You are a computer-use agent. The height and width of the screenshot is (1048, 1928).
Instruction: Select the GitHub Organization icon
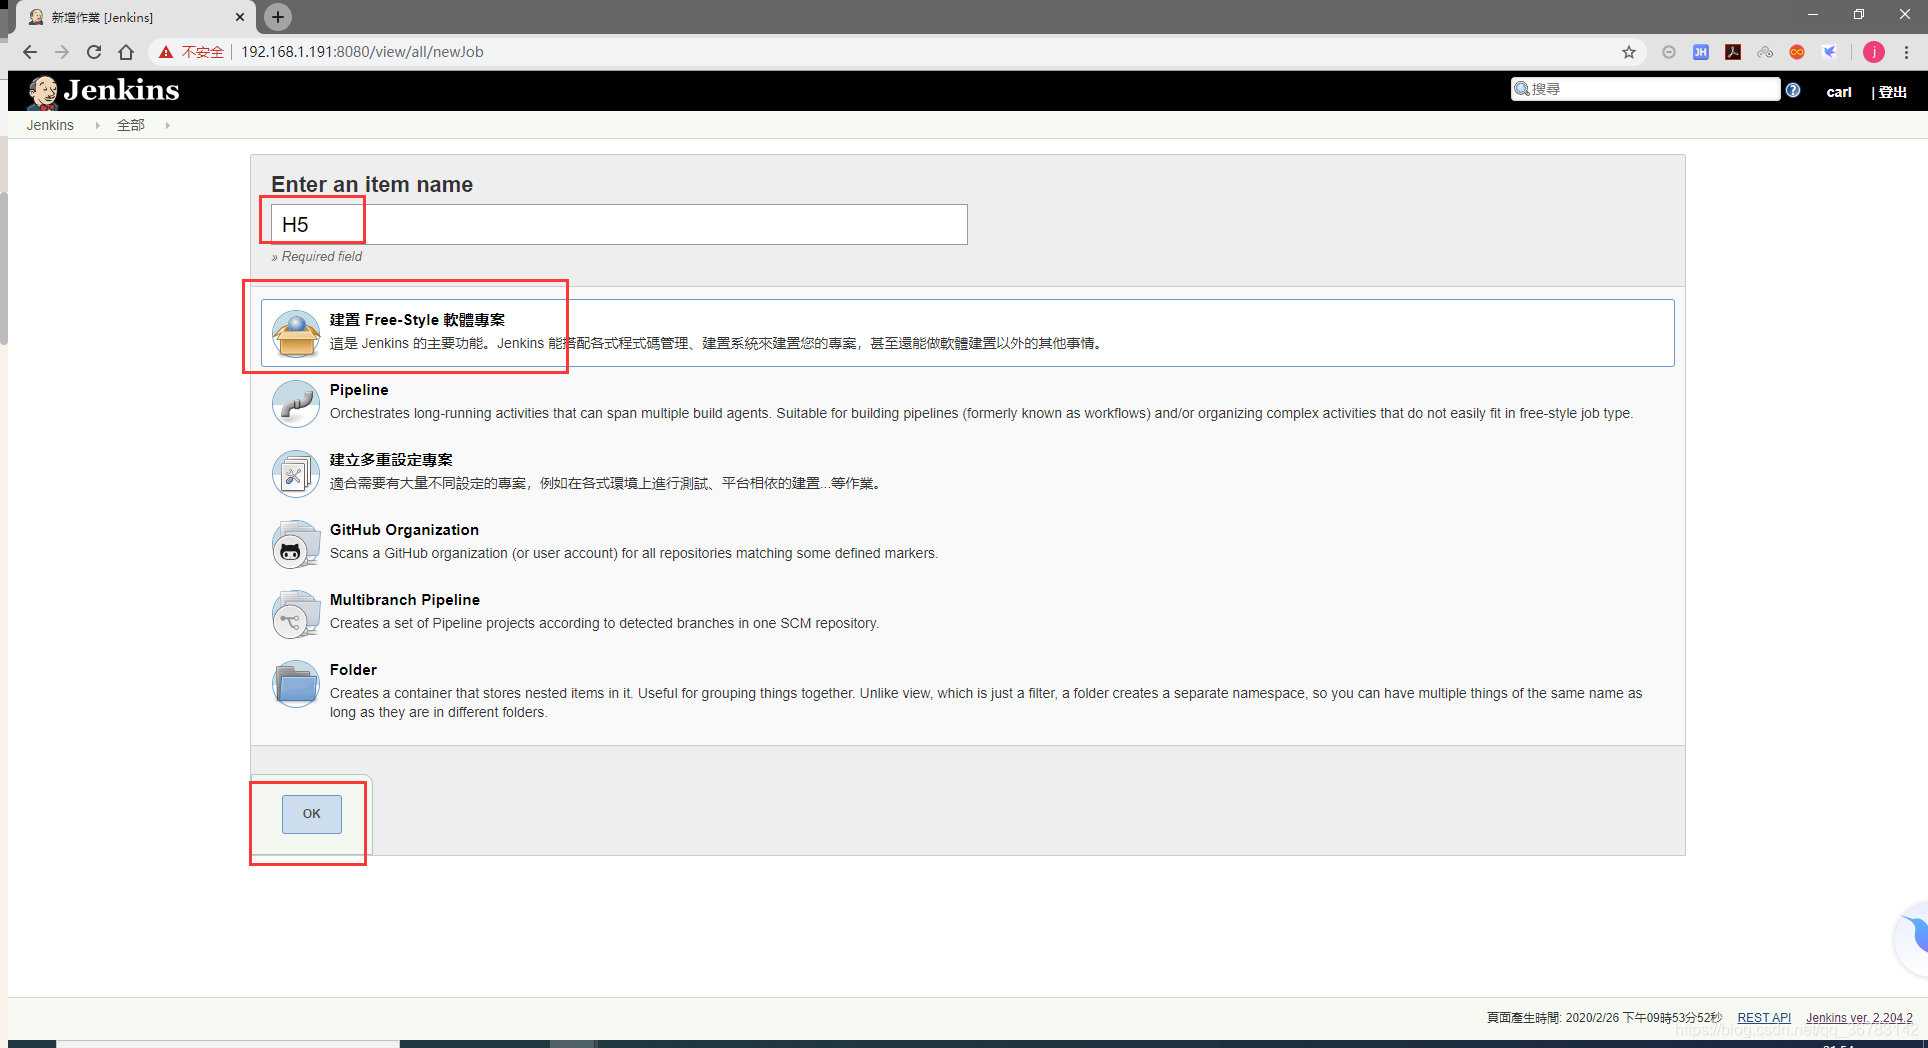[x=296, y=543]
